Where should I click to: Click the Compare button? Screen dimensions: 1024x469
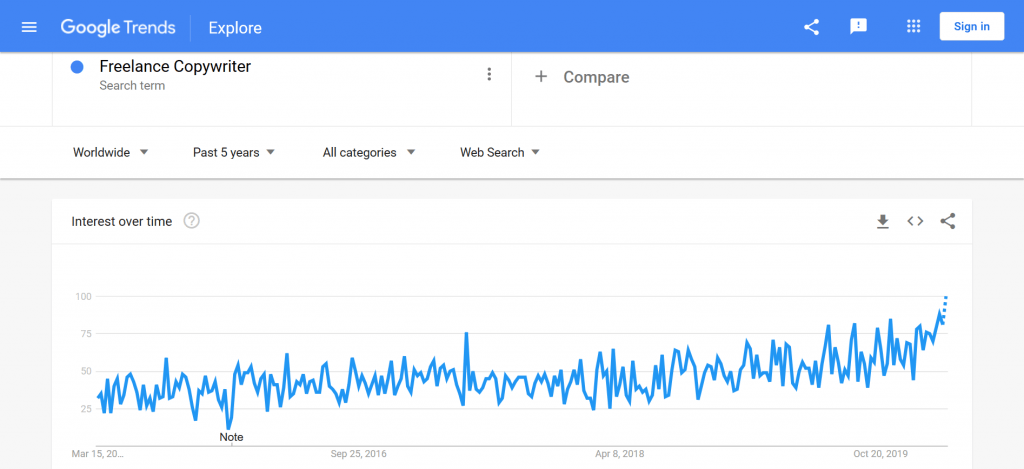(582, 77)
